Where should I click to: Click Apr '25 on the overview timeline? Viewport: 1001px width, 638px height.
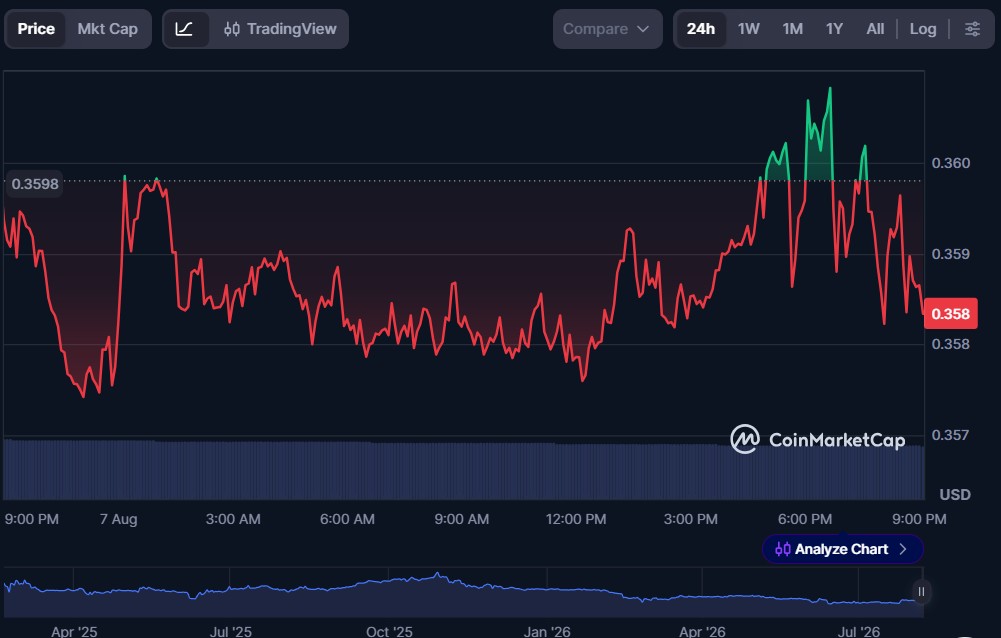pyautogui.click(x=74, y=632)
